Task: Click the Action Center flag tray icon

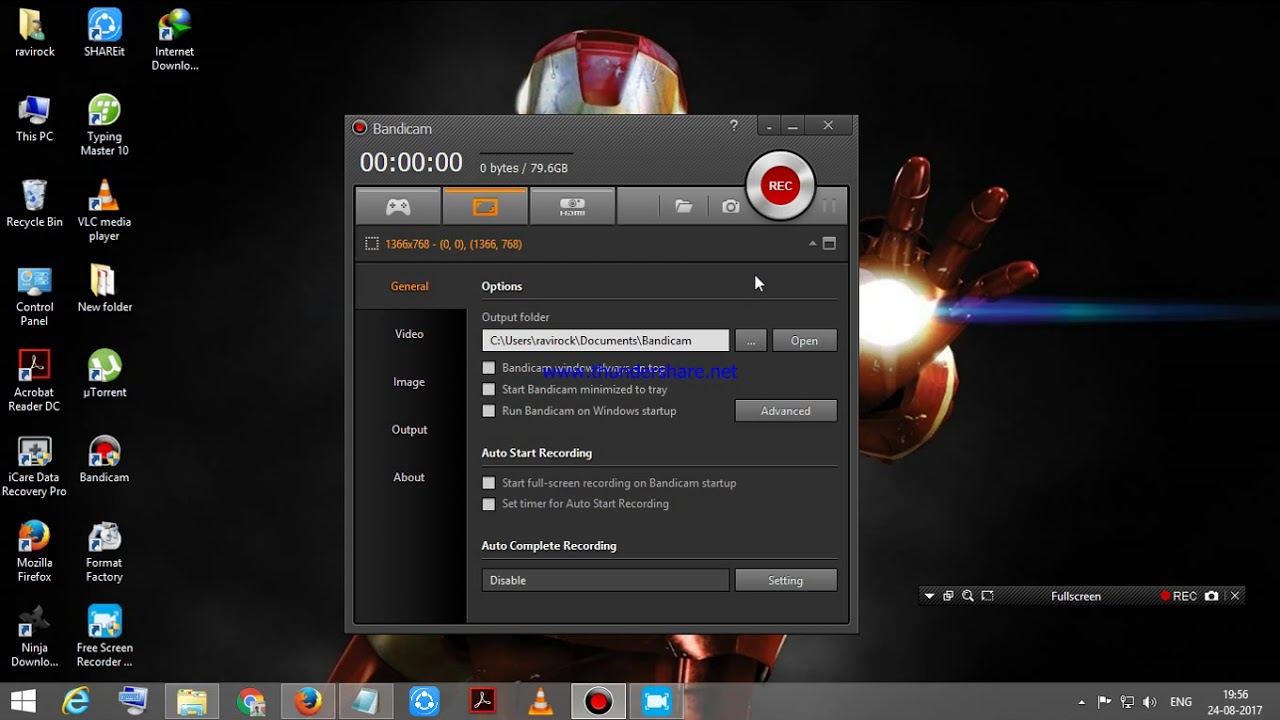Action: pyautogui.click(x=1105, y=702)
